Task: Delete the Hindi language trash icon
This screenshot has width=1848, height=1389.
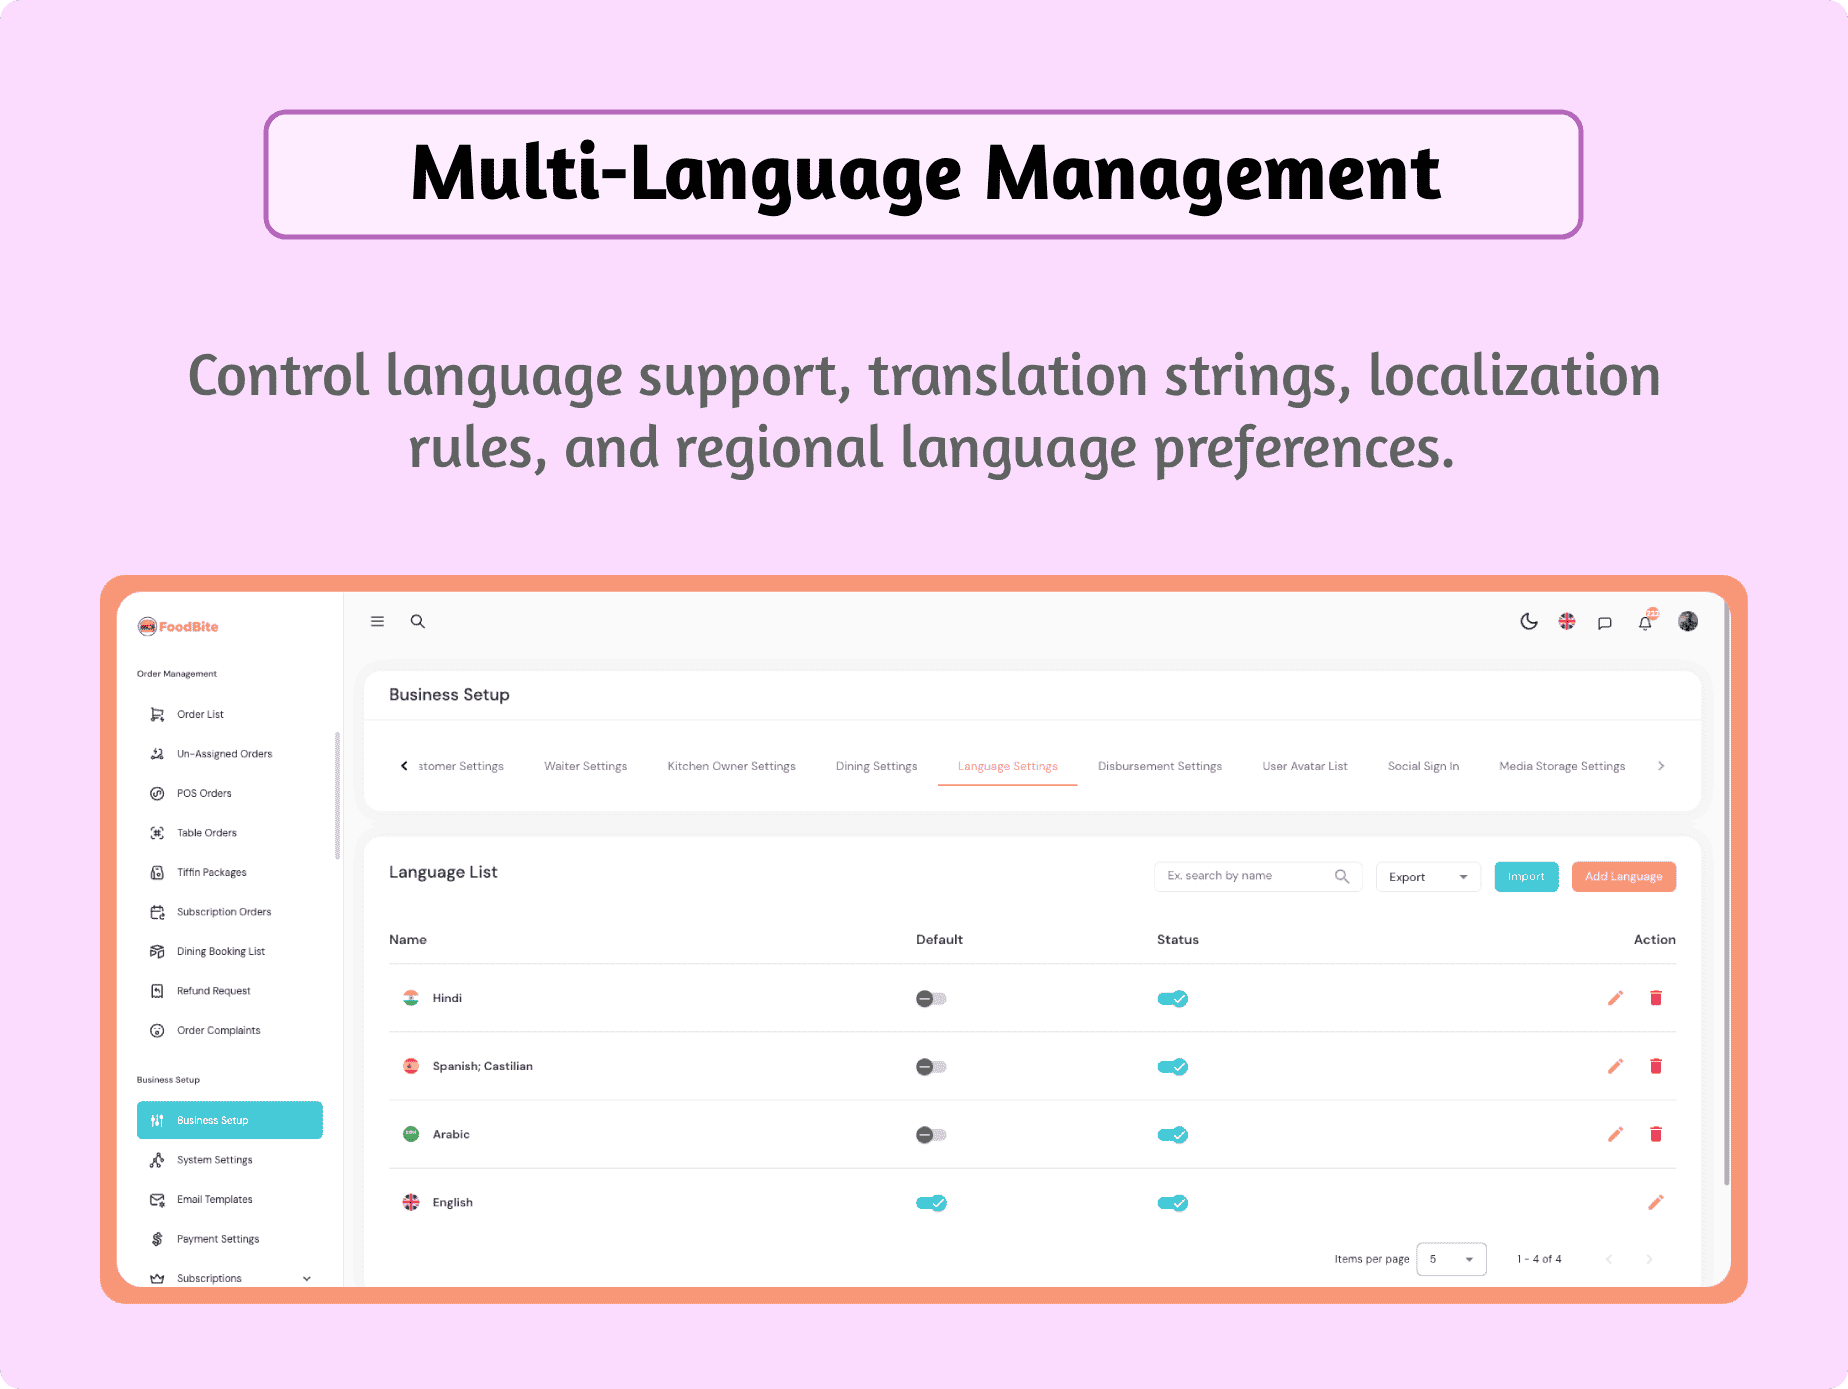Action: pos(1656,998)
